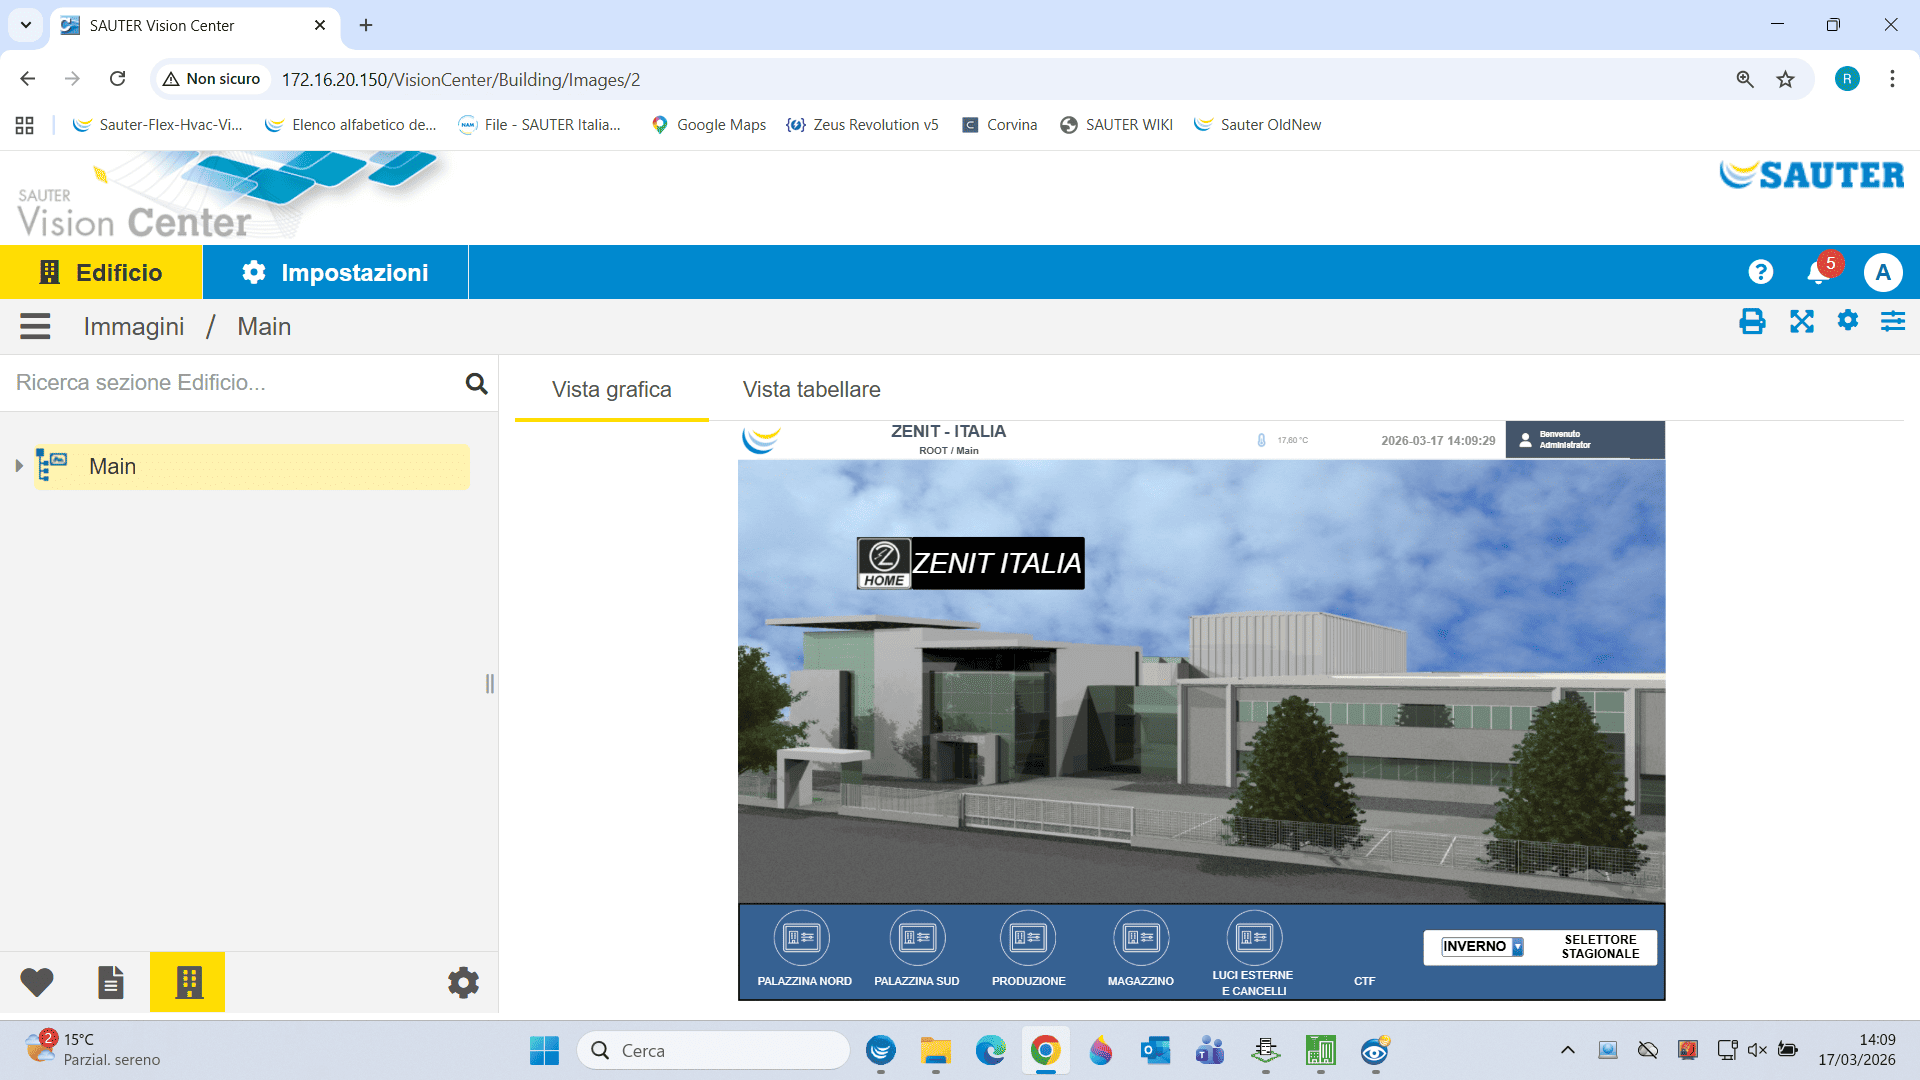Screen dimensions: 1920x1080
Task: Expand the Main tree node arrow
Action: (x=19, y=466)
